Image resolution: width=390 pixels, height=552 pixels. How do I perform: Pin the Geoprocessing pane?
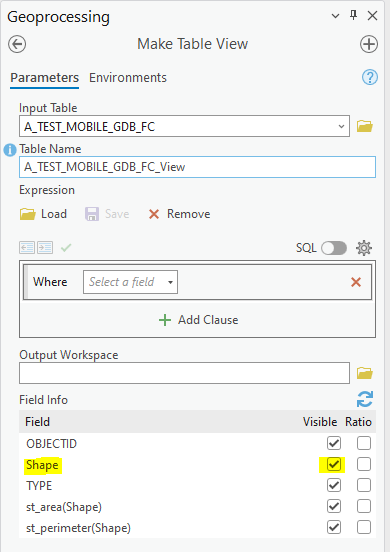pos(354,15)
